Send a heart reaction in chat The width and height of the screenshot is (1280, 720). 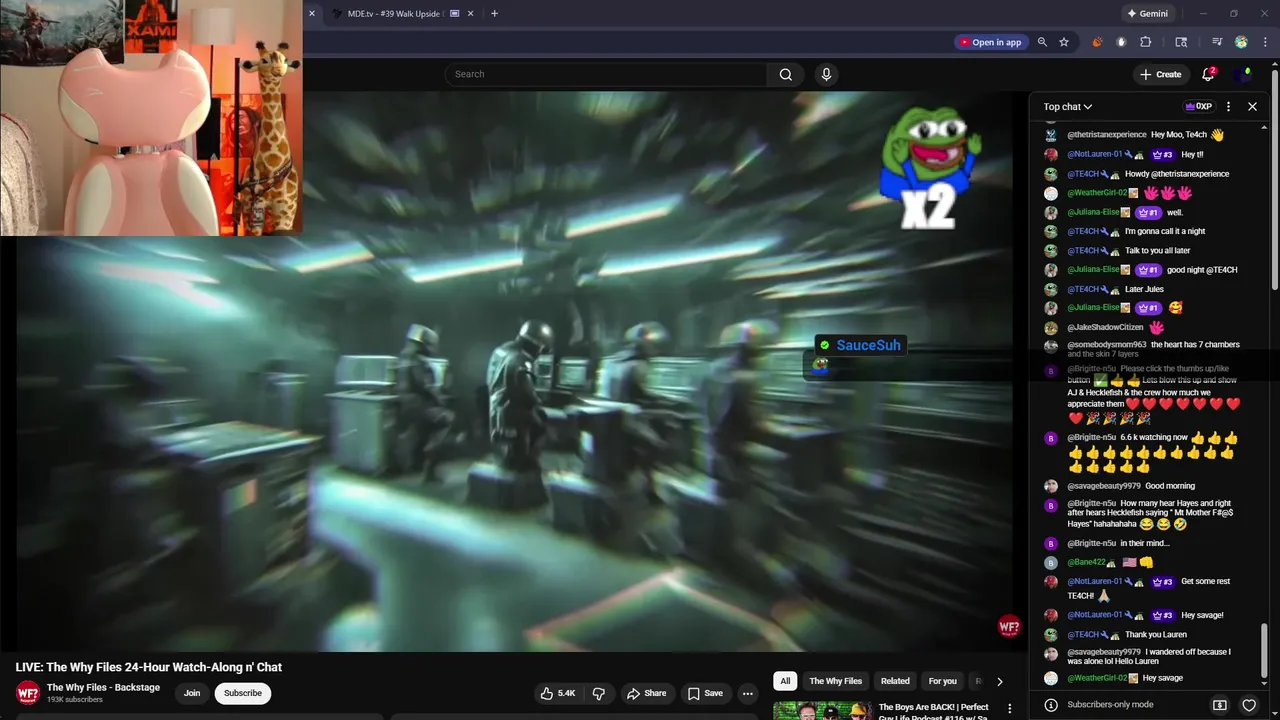(1249, 705)
